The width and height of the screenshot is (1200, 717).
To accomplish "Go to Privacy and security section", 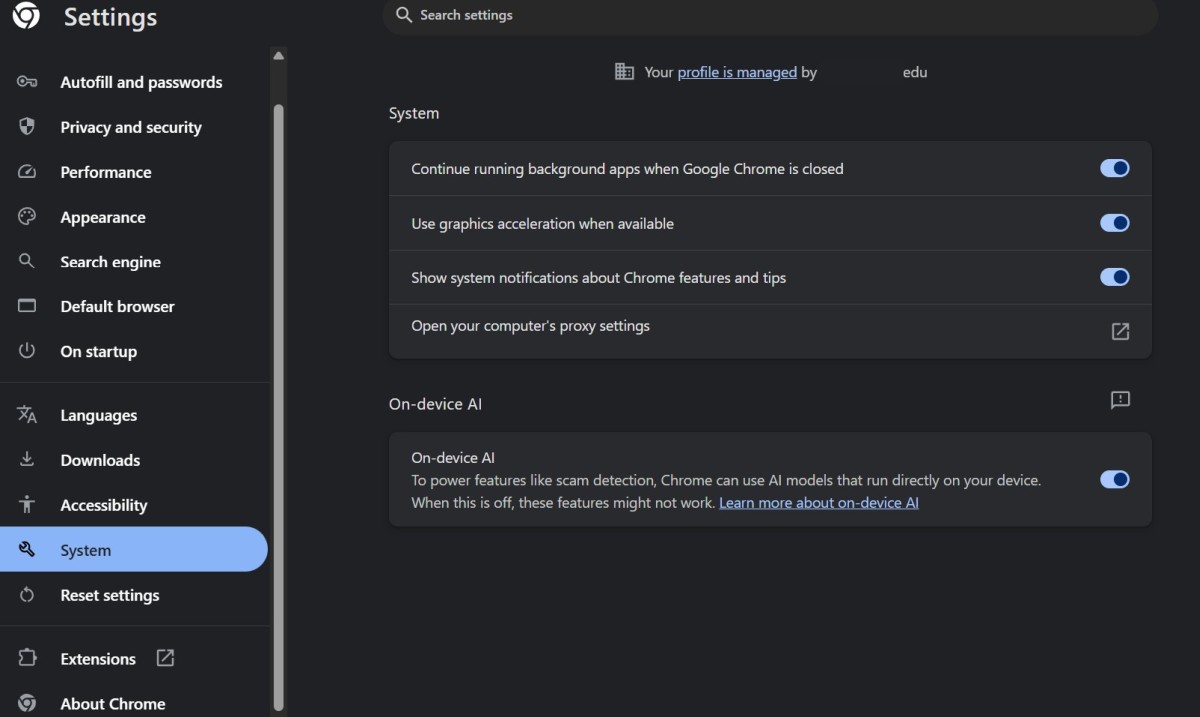I will tap(134, 127).
